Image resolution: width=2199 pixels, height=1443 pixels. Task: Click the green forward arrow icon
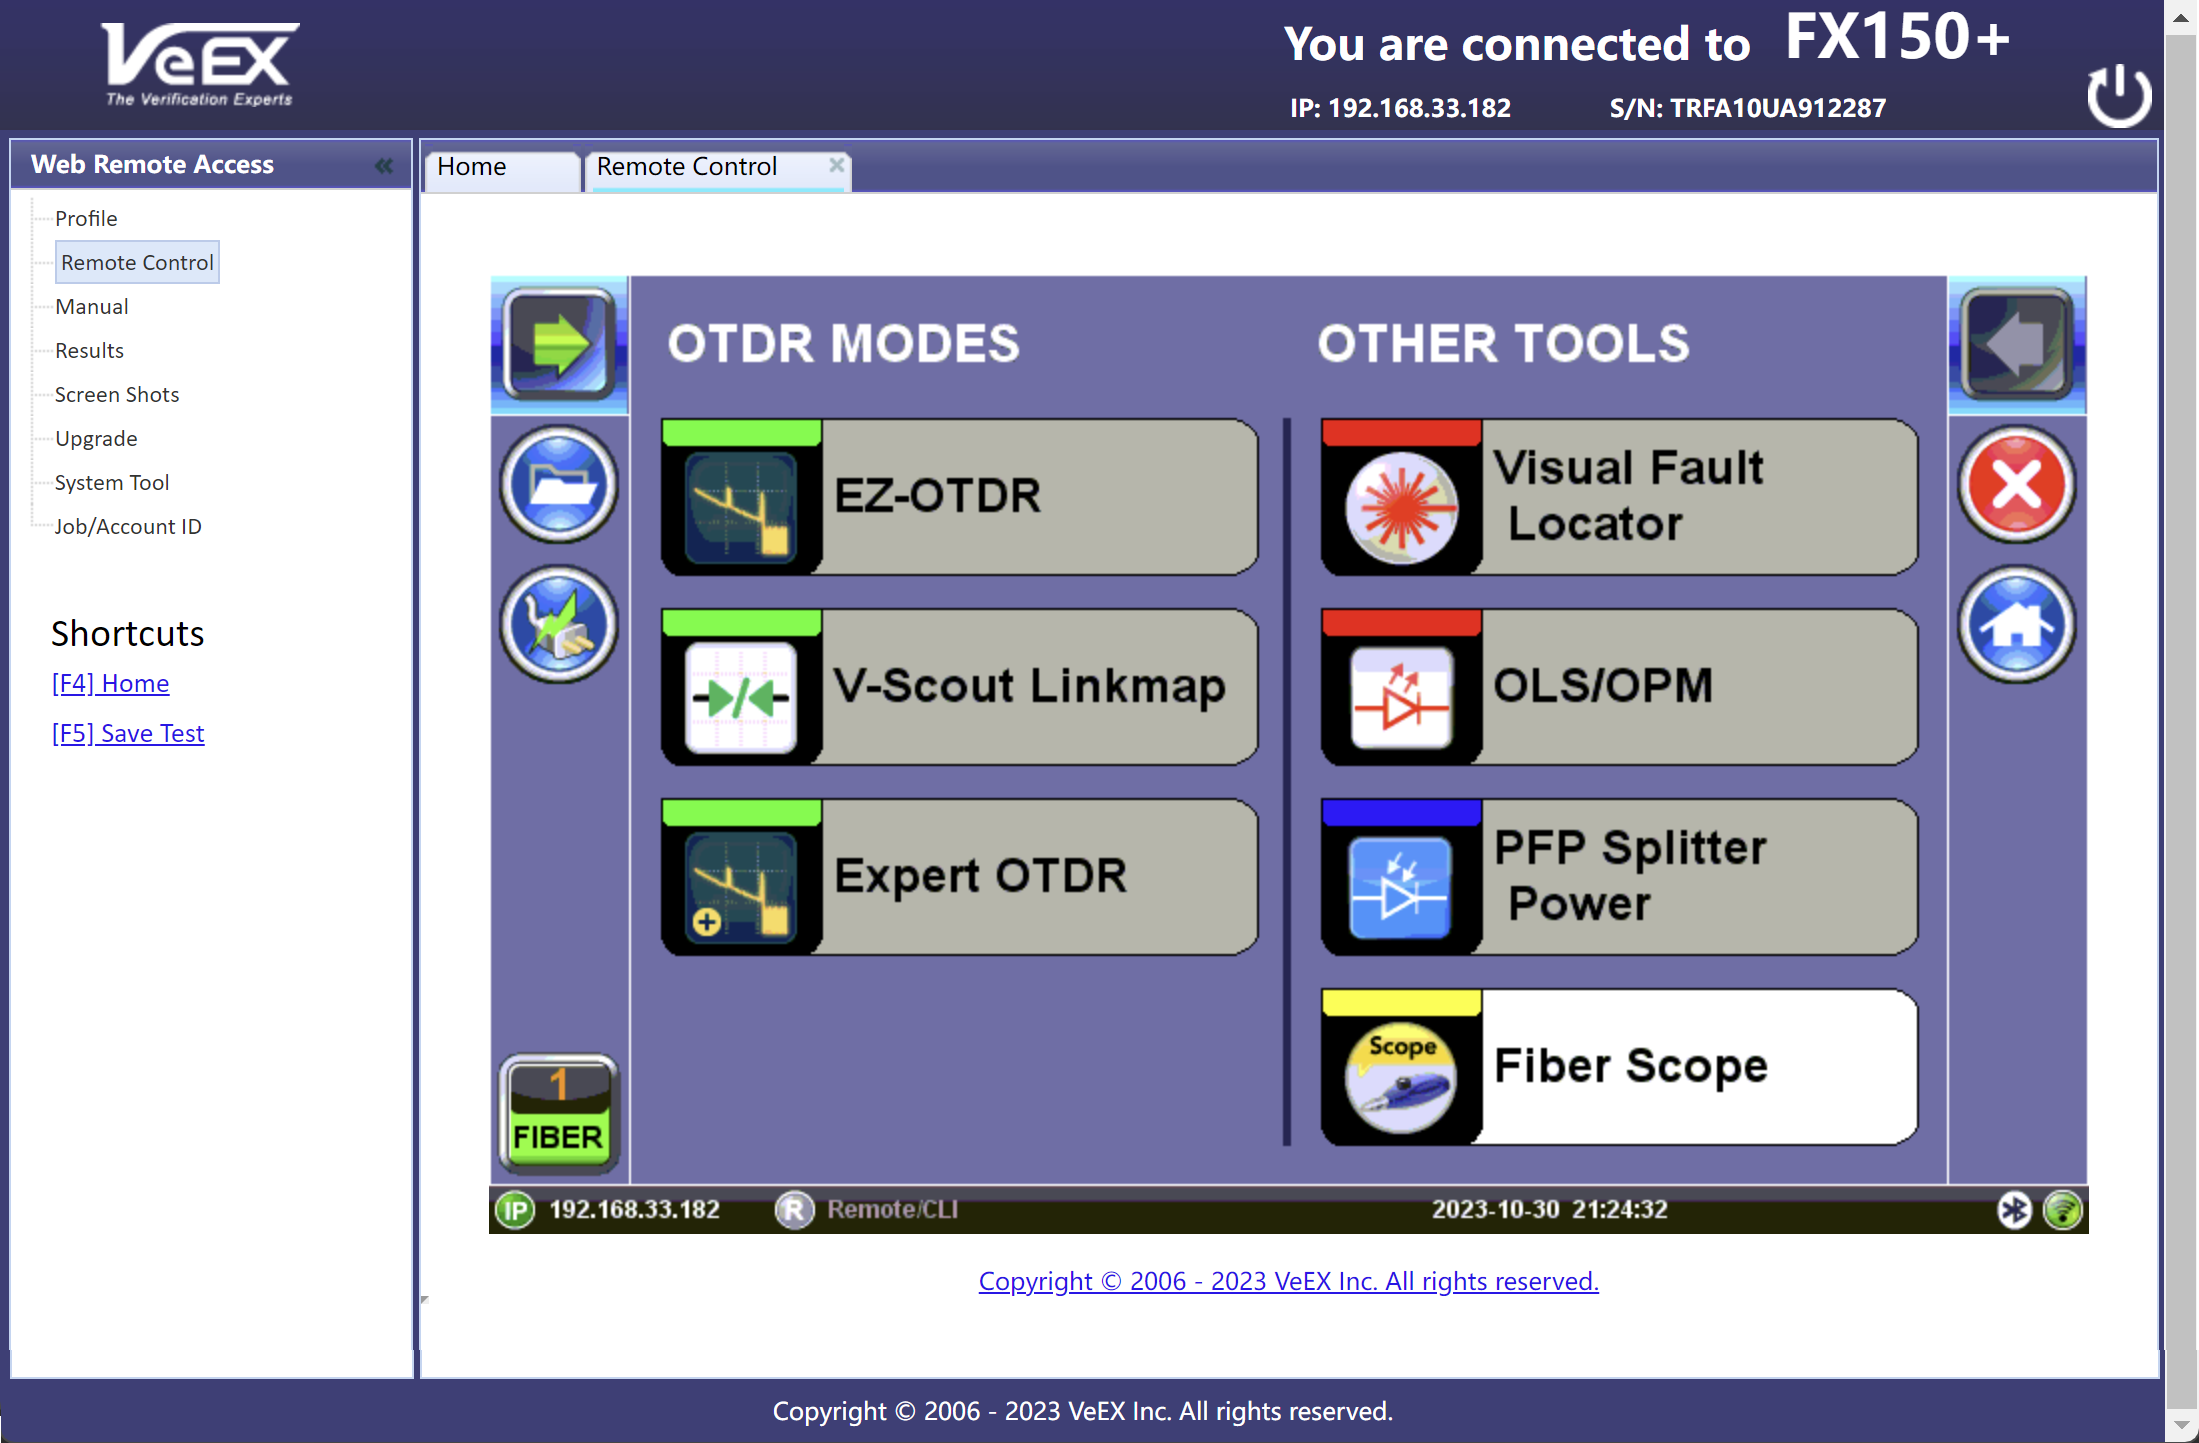coord(559,344)
